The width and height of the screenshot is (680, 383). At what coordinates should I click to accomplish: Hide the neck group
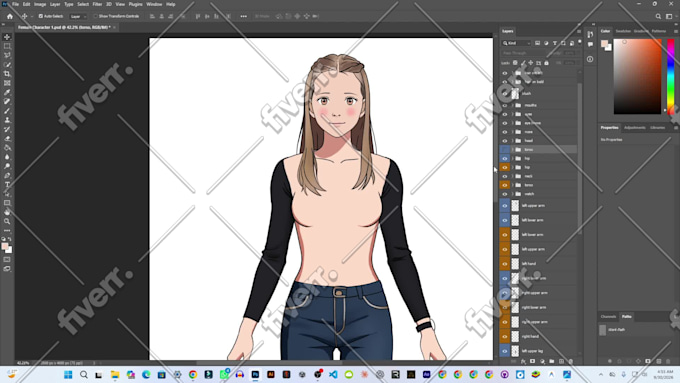(505, 176)
